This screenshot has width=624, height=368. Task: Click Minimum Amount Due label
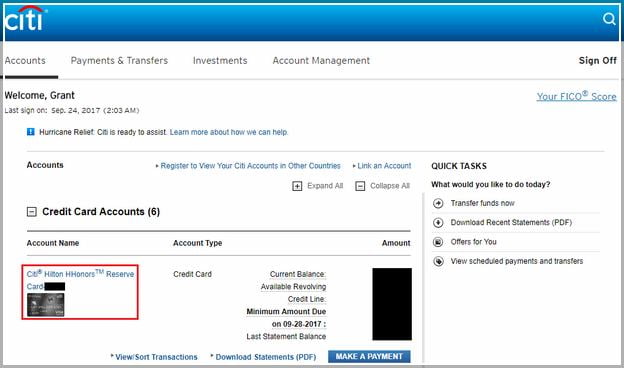[x=286, y=318]
